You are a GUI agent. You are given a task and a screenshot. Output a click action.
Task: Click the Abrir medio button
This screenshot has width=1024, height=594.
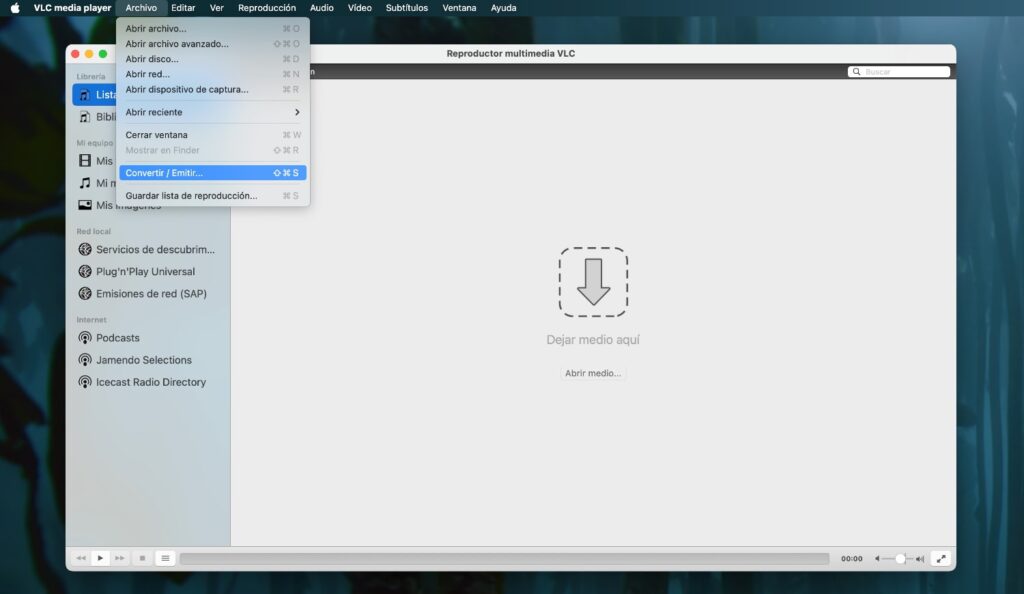tap(593, 373)
